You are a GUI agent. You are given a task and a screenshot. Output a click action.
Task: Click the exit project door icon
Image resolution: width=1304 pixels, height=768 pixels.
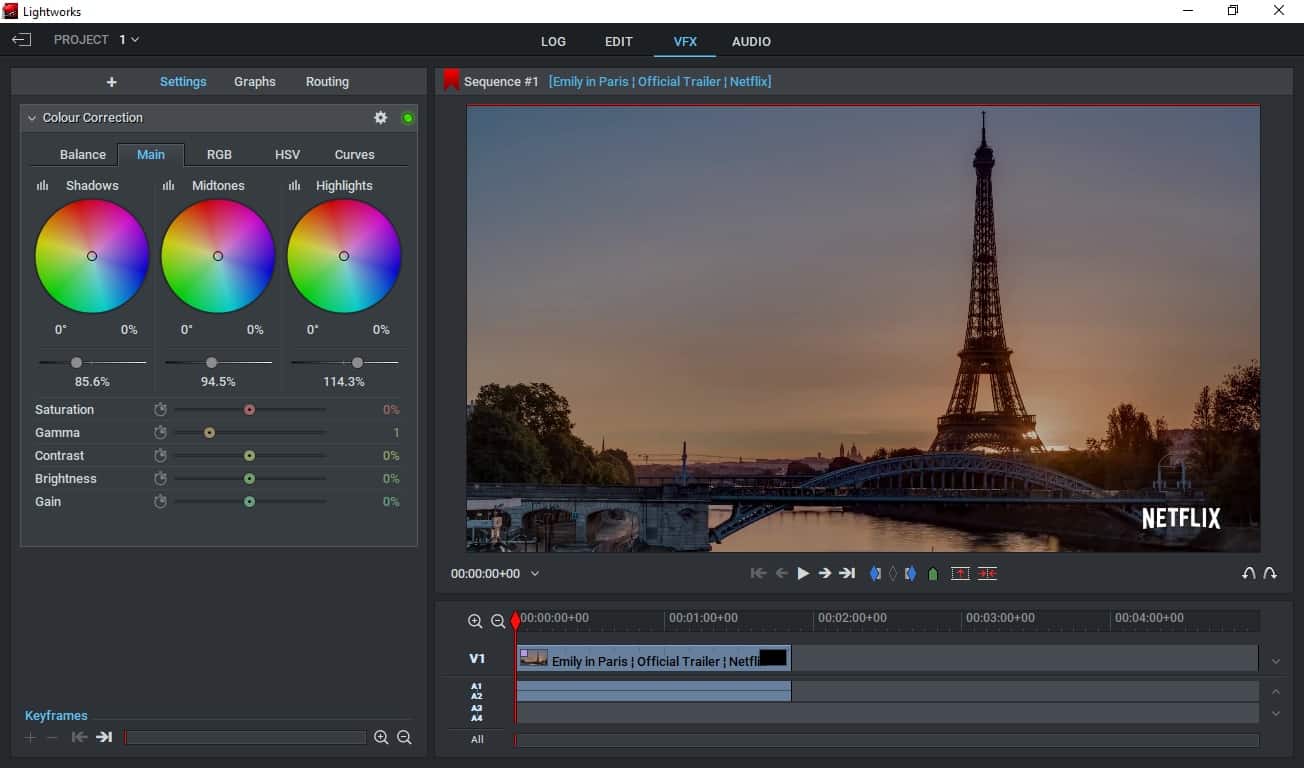click(22, 40)
